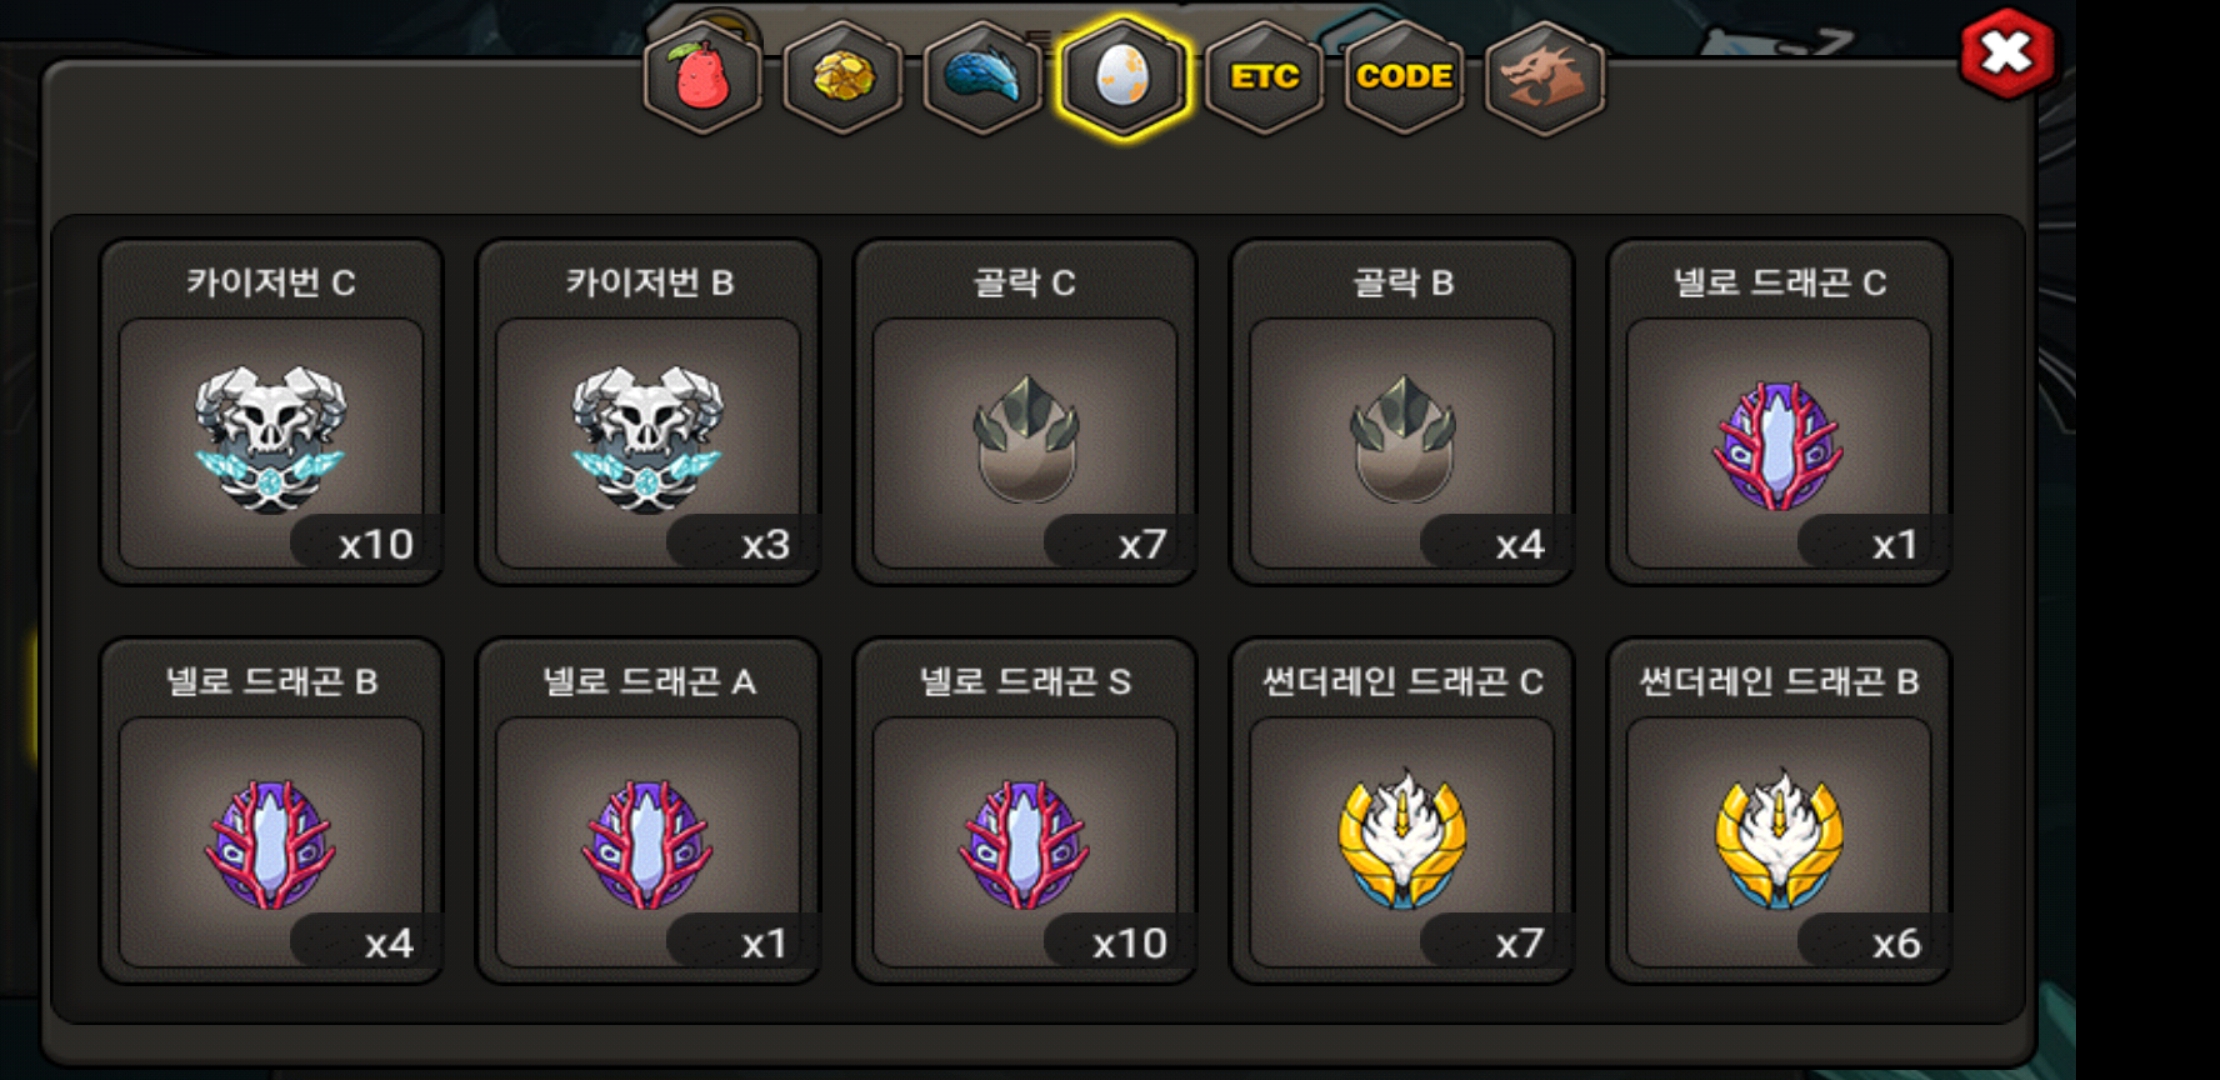Switch to the dragon head tab
Screen dimensions: 2220x1080
click(x=1545, y=78)
